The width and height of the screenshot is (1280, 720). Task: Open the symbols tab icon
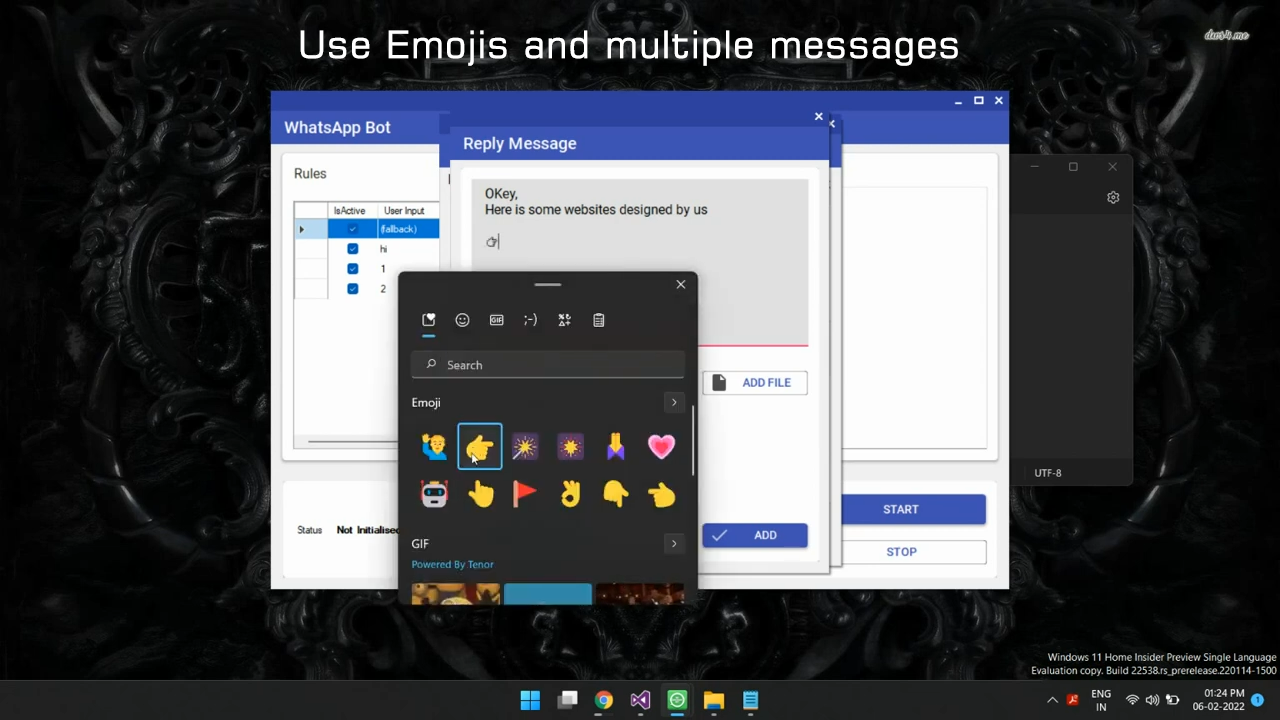coord(564,320)
